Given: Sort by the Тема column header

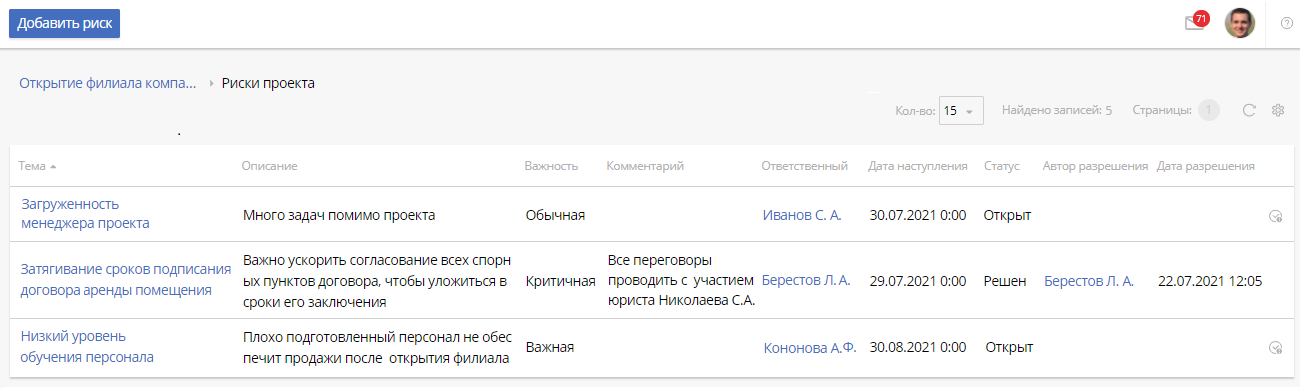Looking at the screenshot, I should click(x=37, y=166).
